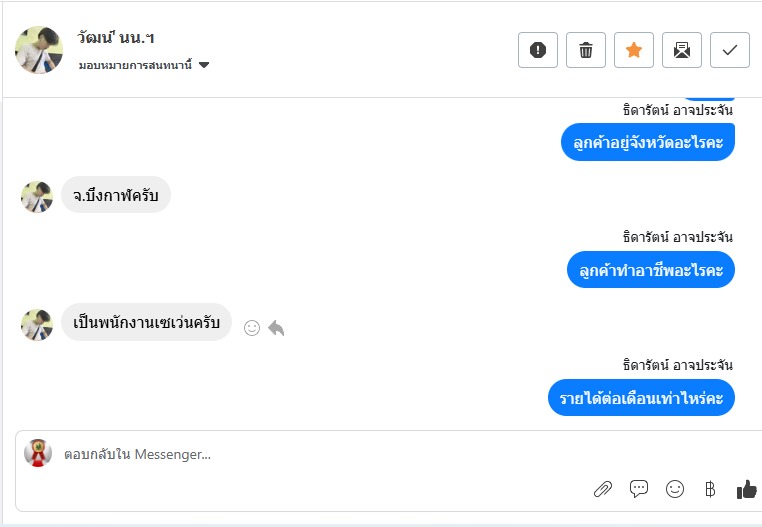Click customer name วัฒน์ นน. in header
This screenshot has height=527, width=762.
click(116, 38)
